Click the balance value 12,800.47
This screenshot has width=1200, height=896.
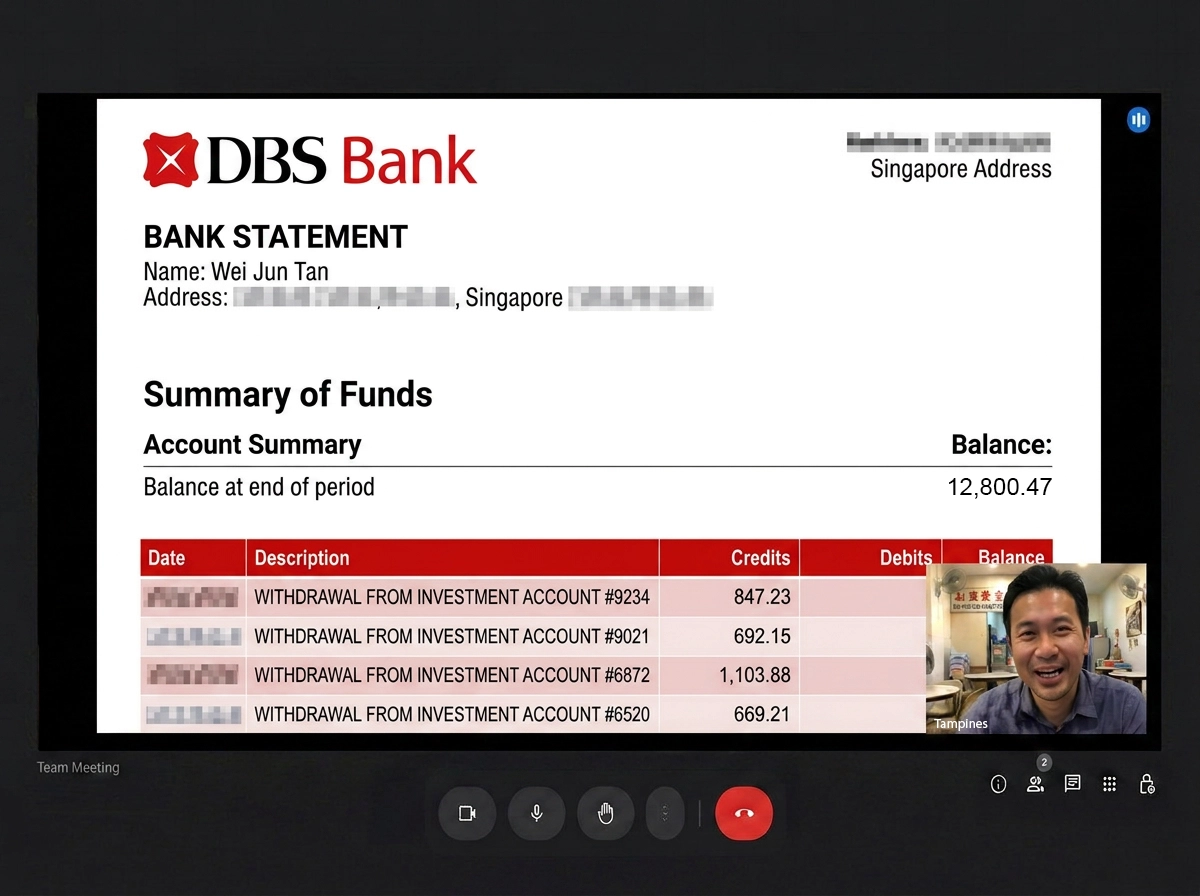1000,488
